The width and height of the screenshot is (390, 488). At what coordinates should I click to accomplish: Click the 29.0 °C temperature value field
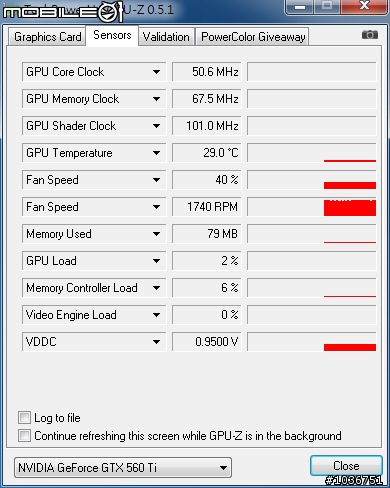[207, 153]
